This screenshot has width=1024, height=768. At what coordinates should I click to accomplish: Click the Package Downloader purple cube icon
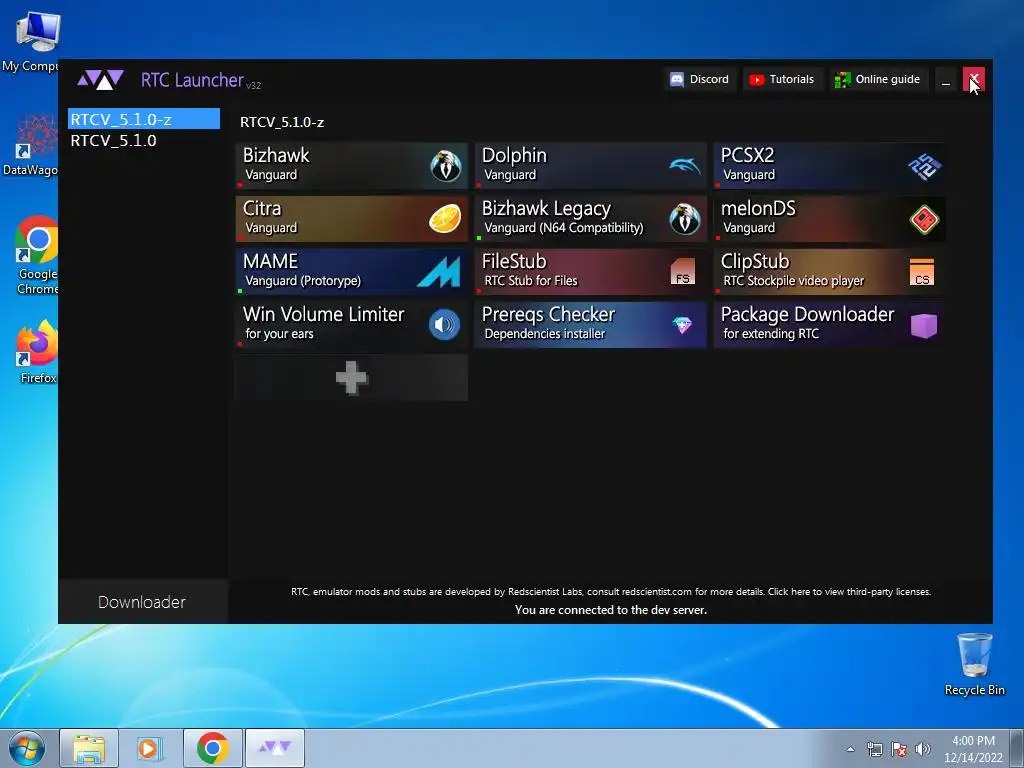[924, 325]
